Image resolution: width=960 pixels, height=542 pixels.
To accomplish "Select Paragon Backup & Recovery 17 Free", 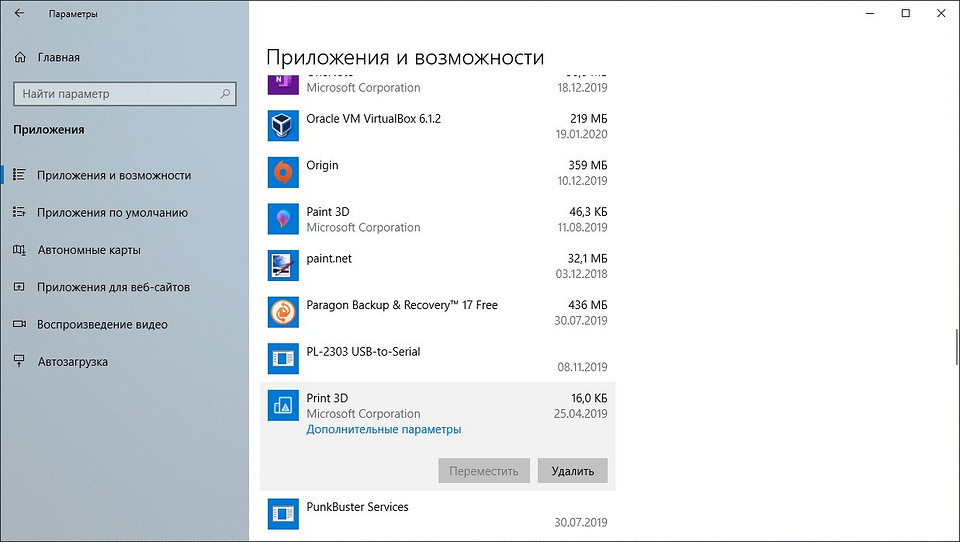I will [402, 305].
